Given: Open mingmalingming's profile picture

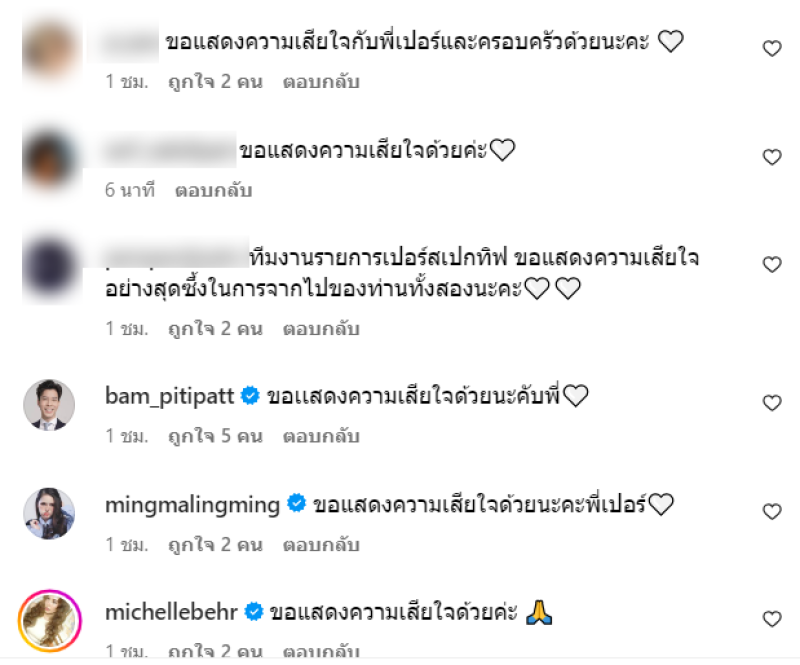Looking at the screenshot, I should point(49,513).
